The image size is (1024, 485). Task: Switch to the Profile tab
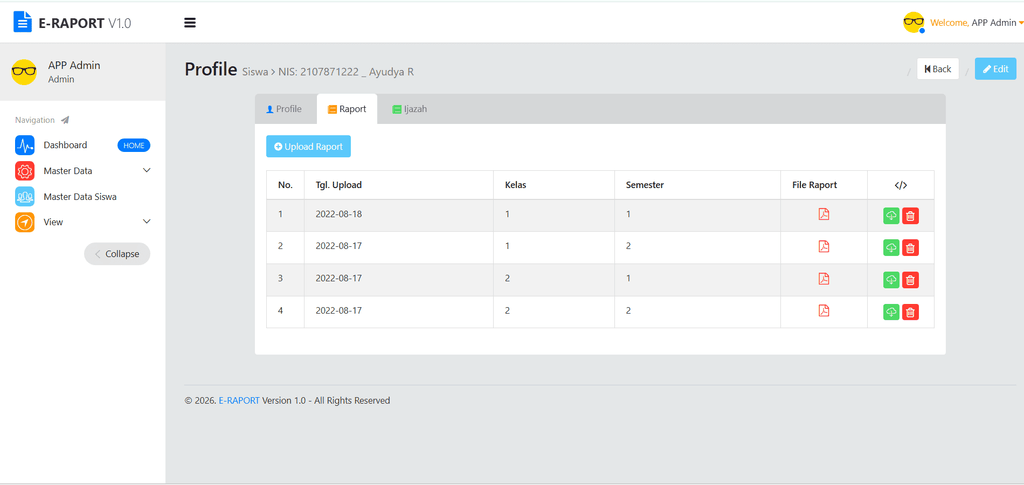click(284, 109)
